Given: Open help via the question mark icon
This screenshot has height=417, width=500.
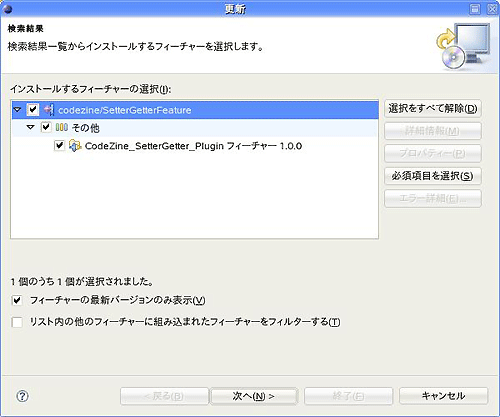Looking at the screenshot, I should click(22, 396).
